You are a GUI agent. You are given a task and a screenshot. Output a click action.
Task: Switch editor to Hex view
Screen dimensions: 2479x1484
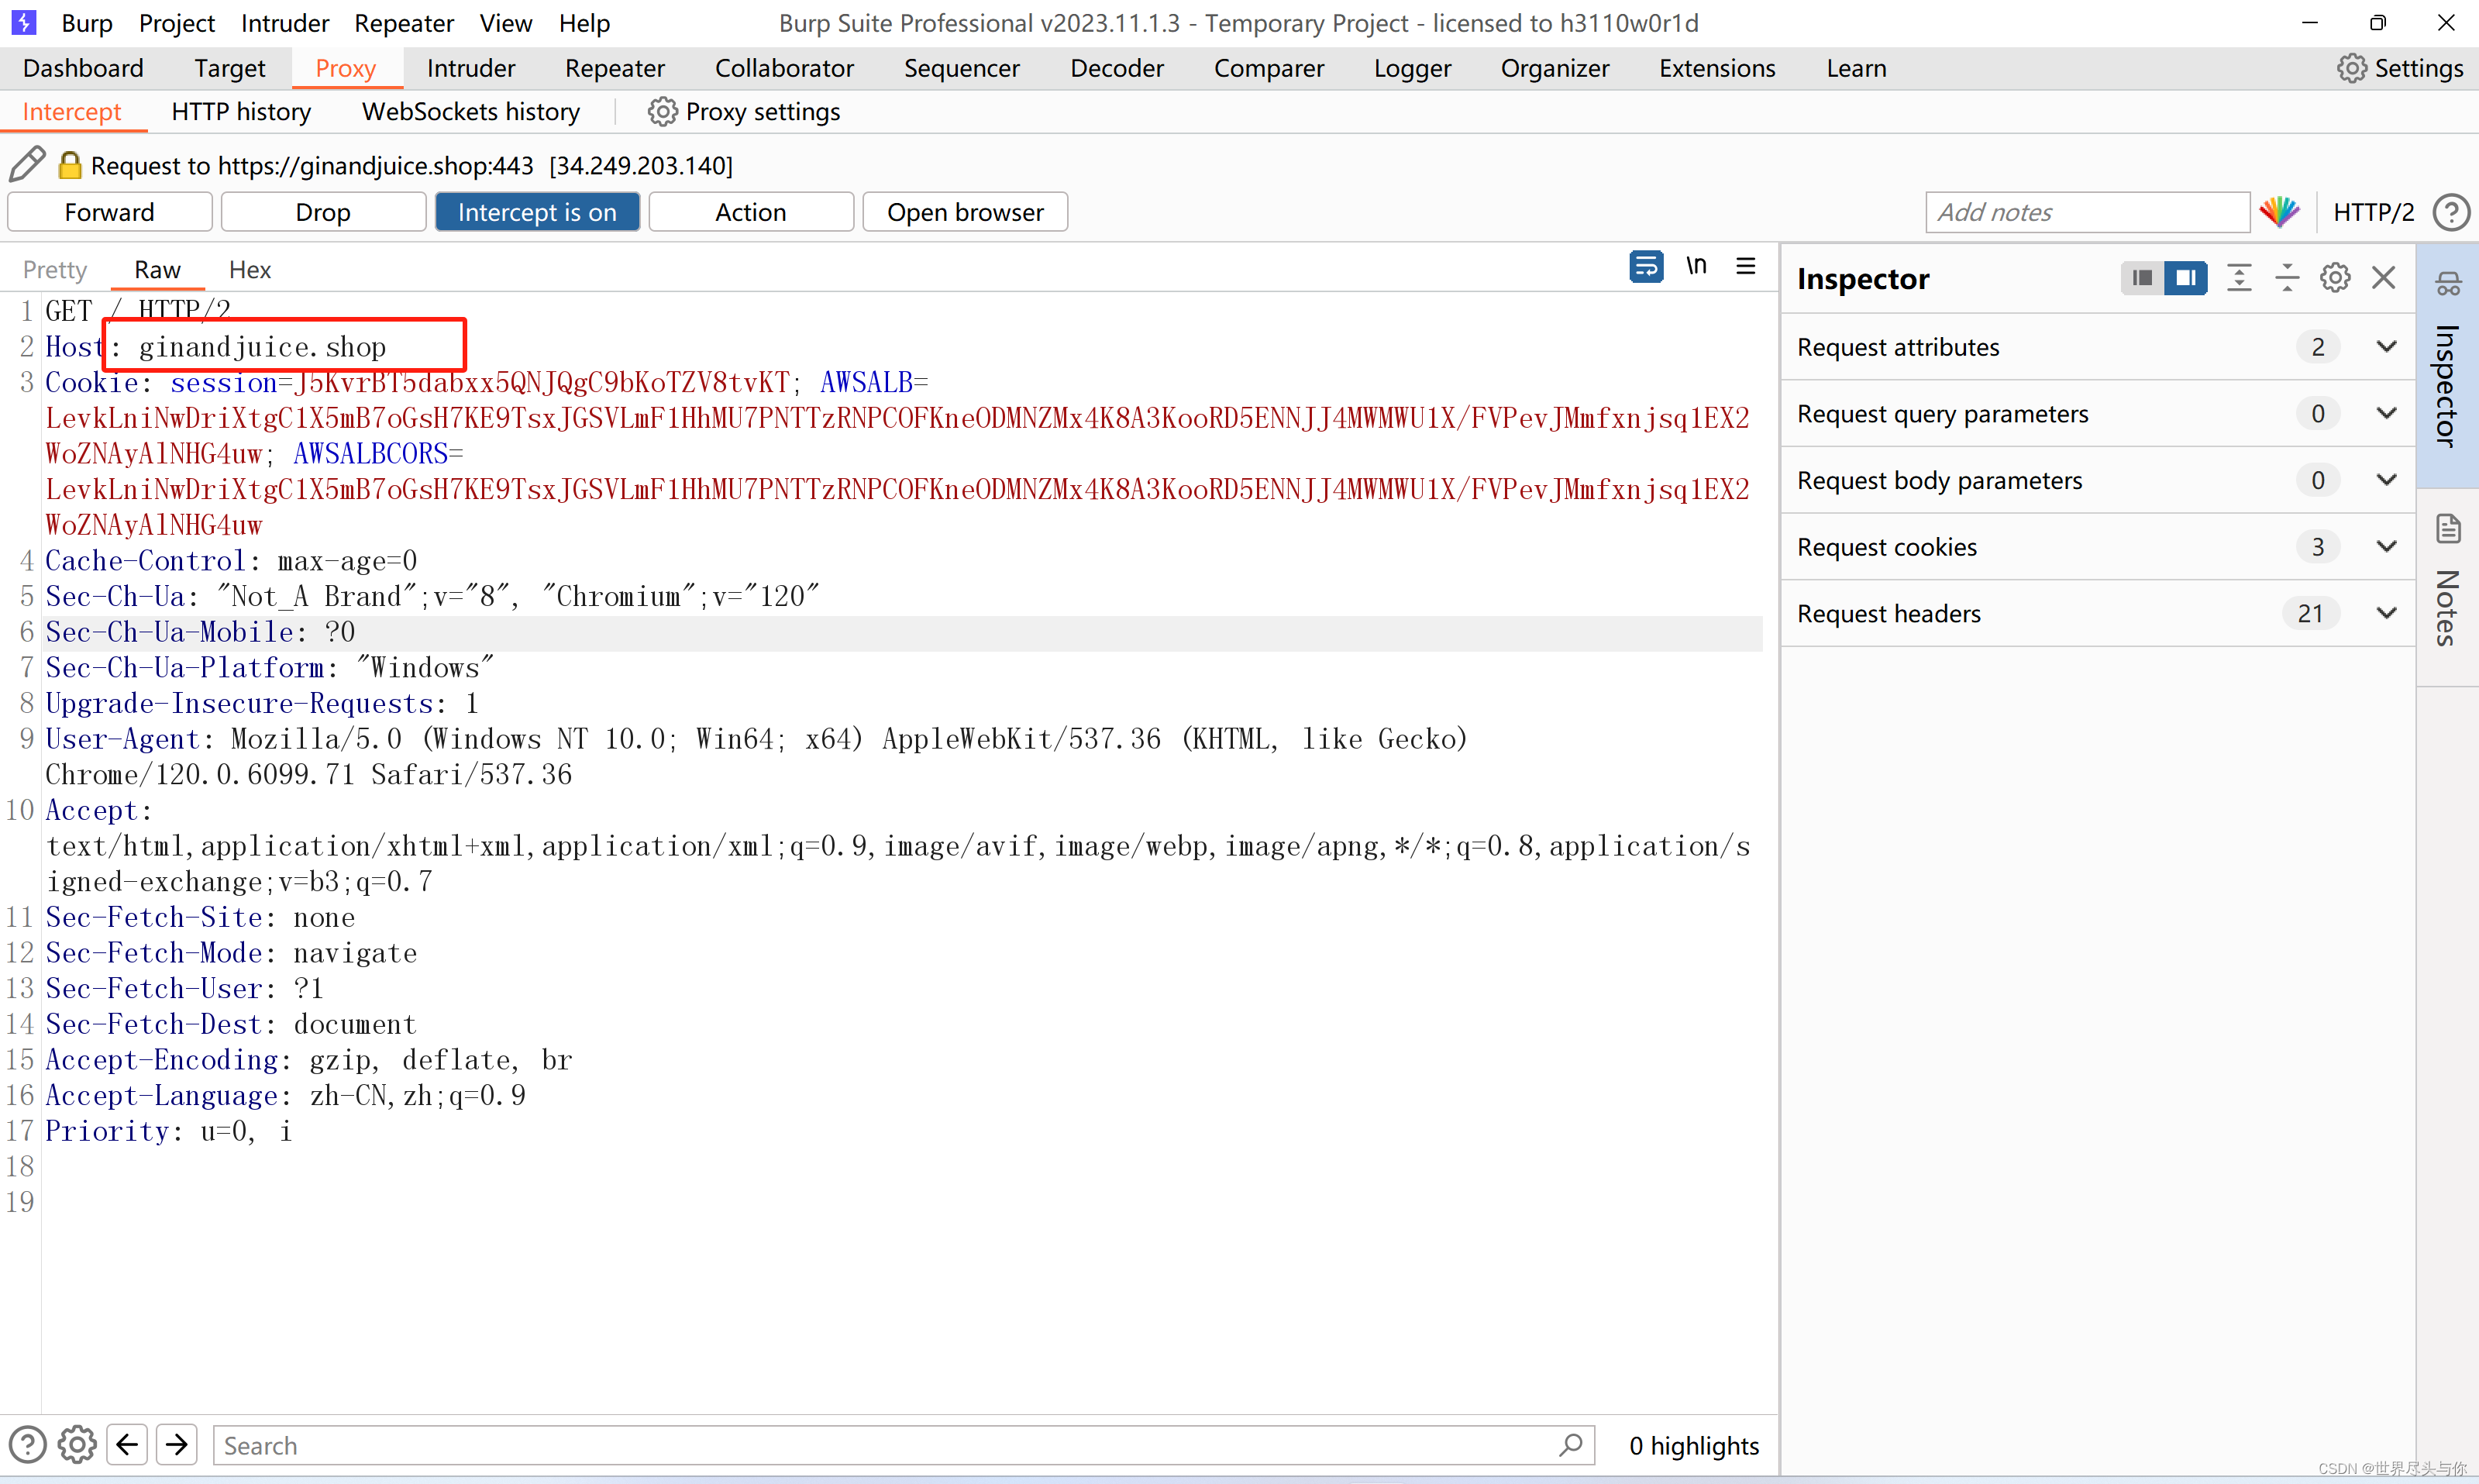250,269
